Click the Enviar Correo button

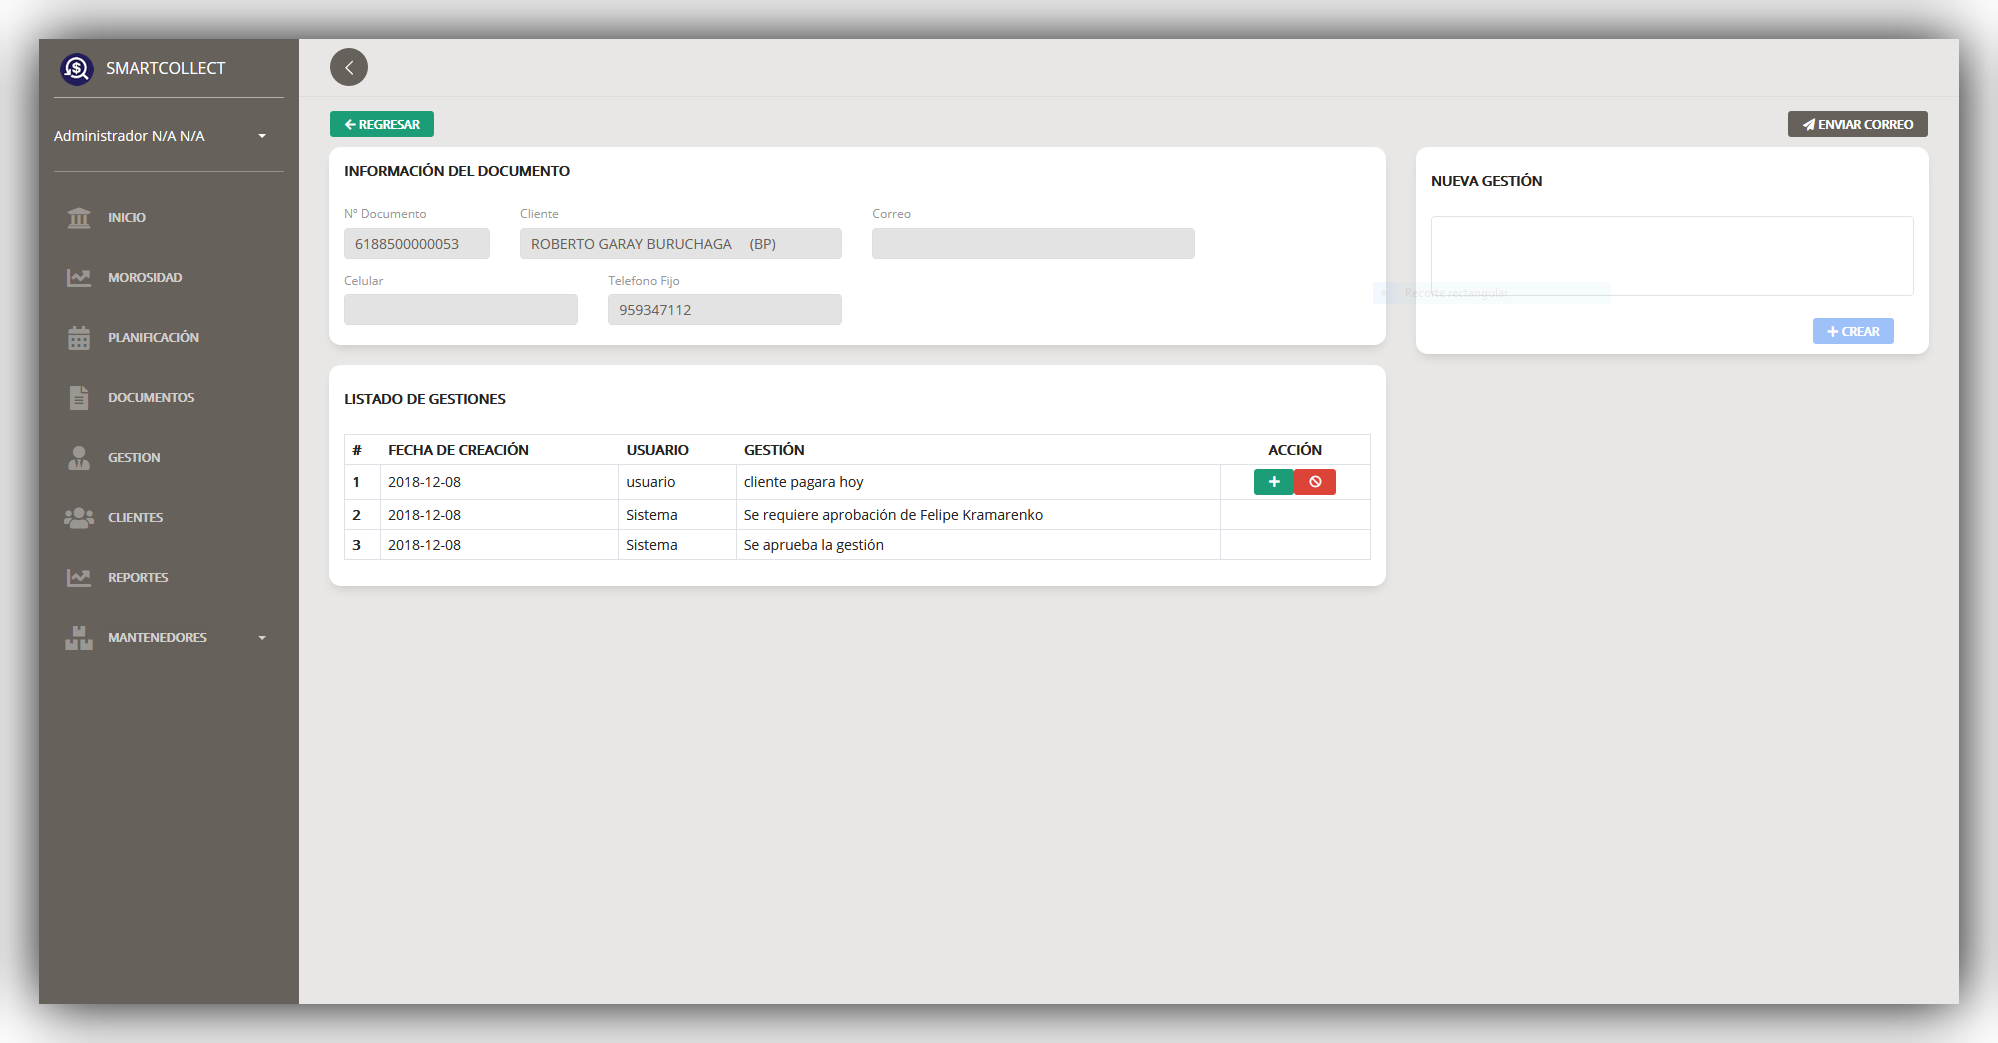(x=1857, y=125)
